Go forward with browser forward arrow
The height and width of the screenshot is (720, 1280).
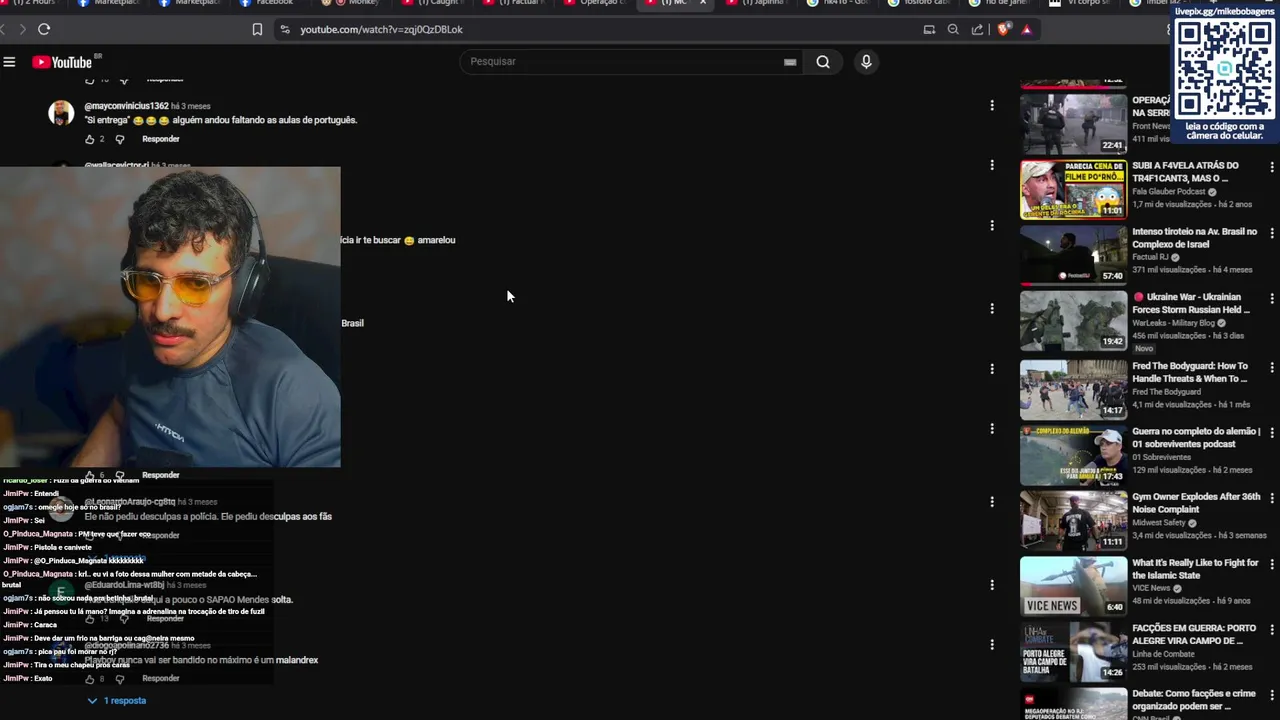coord(22,29)
